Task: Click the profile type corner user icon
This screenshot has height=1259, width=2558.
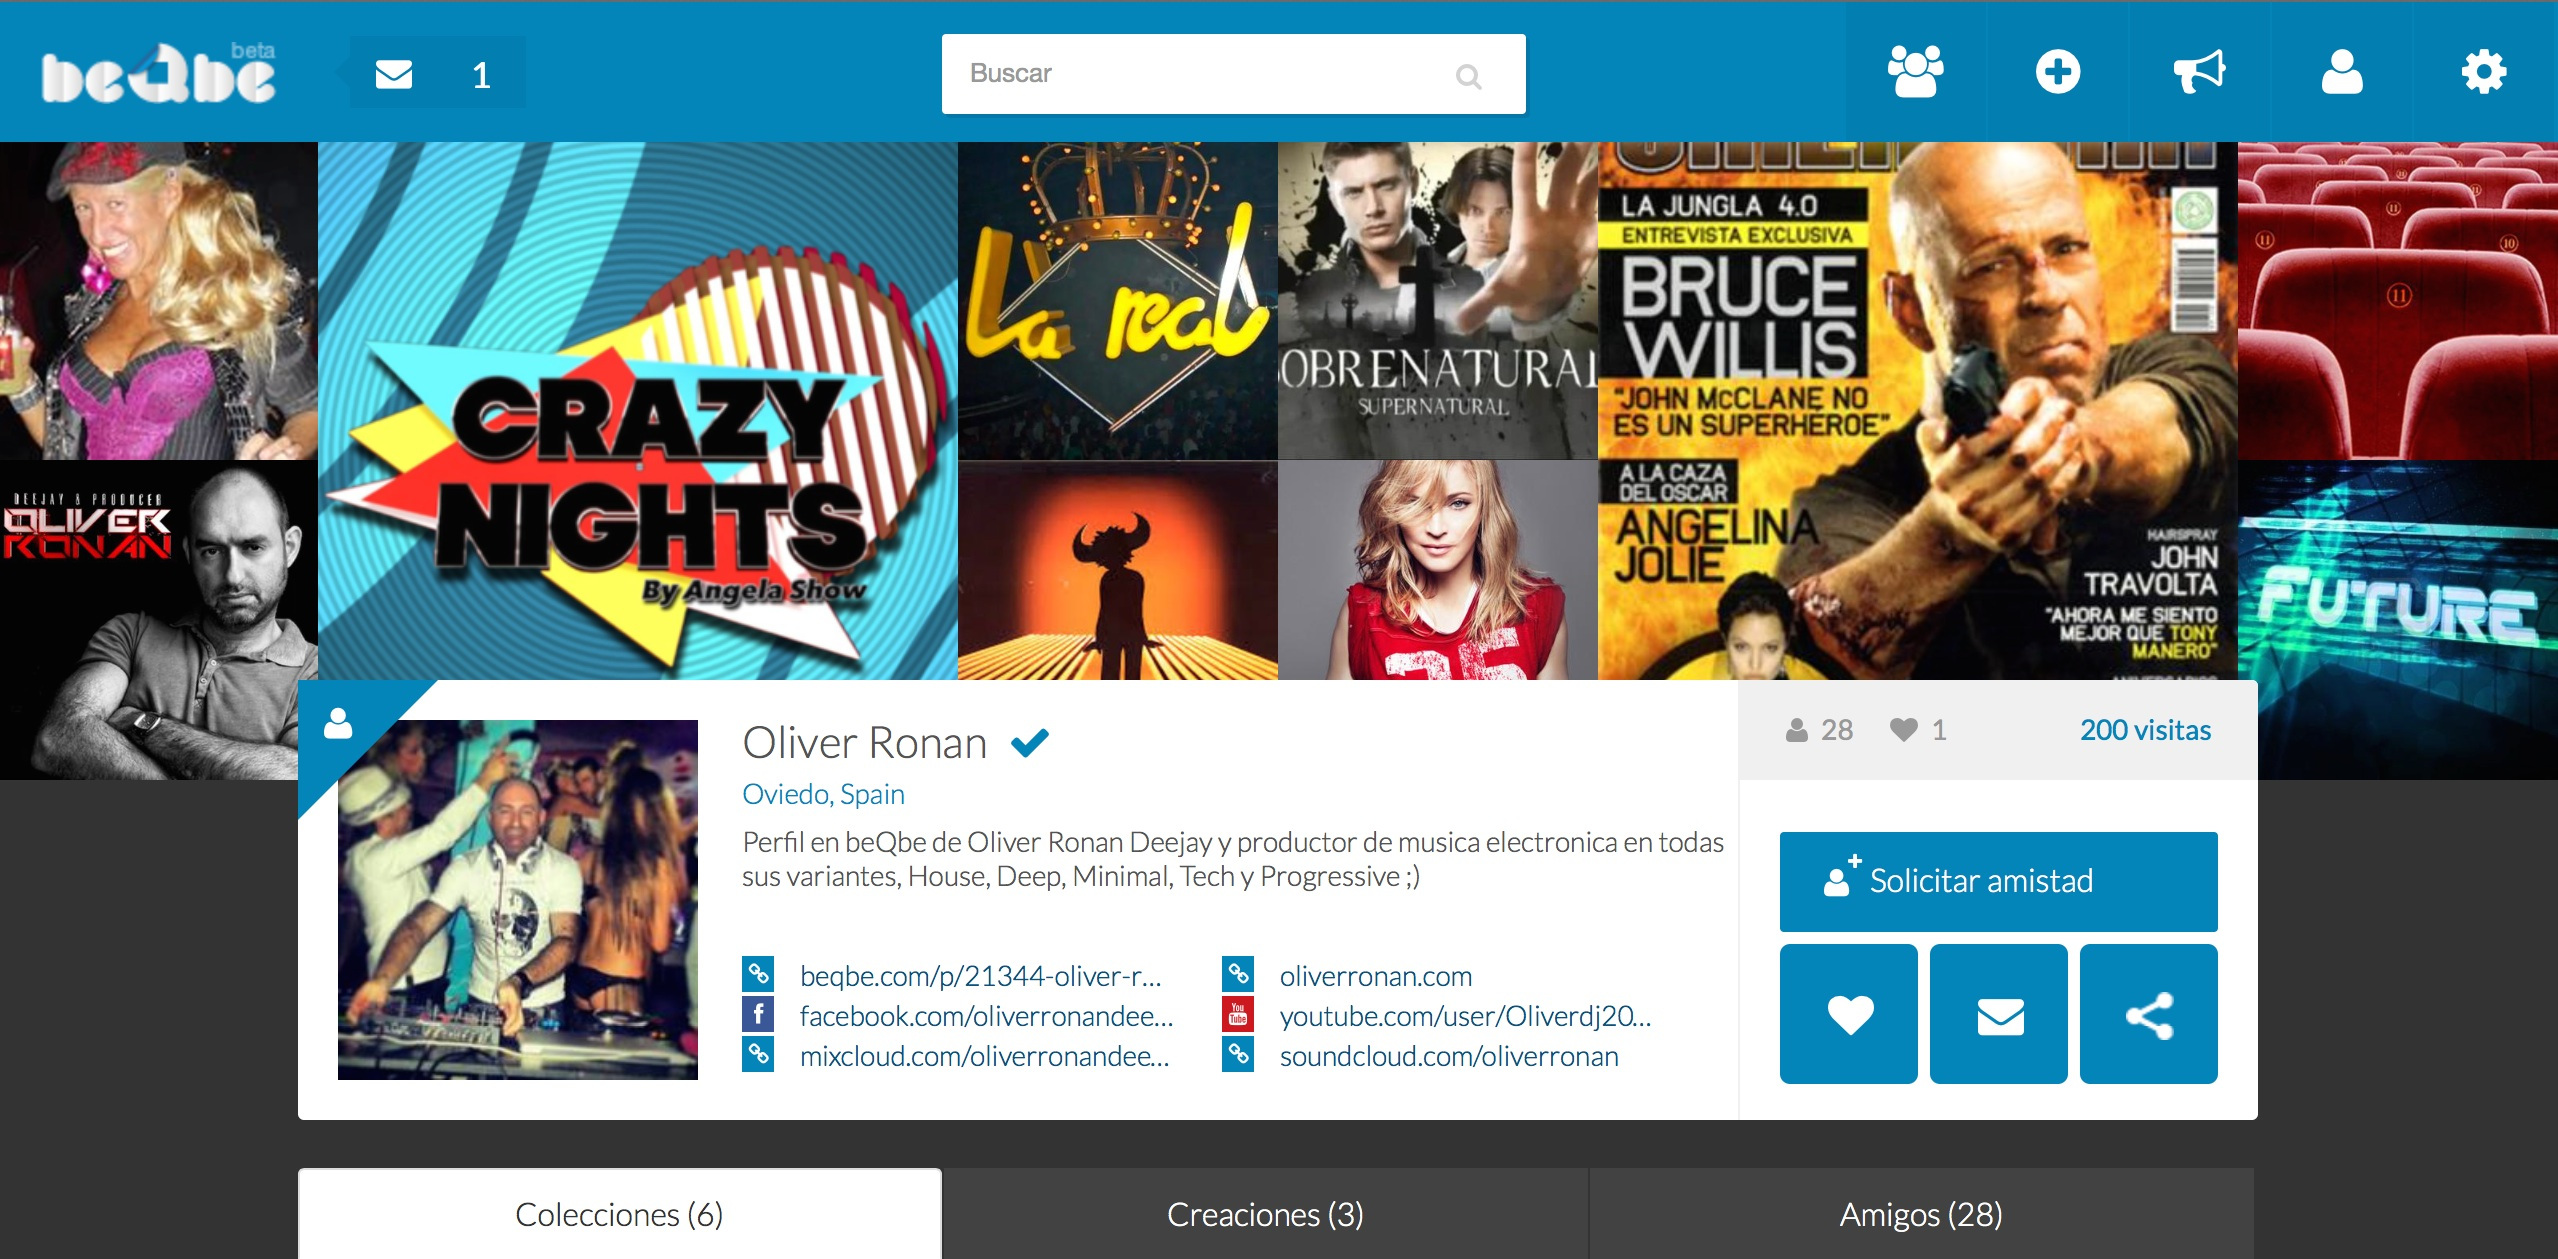Action: click(338, 723)
